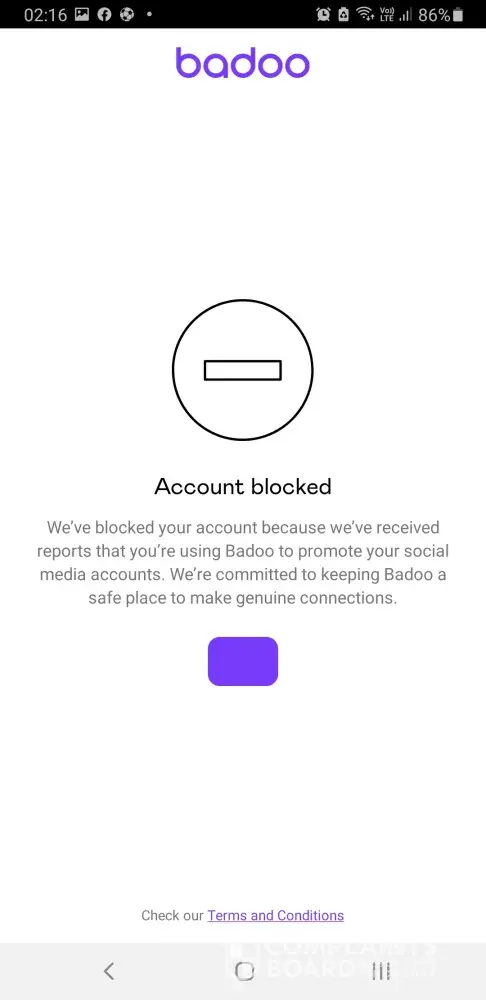This screenshot has width=486, height=1000.
Task: Tap the purple button below the message
Action: point(242,661)
